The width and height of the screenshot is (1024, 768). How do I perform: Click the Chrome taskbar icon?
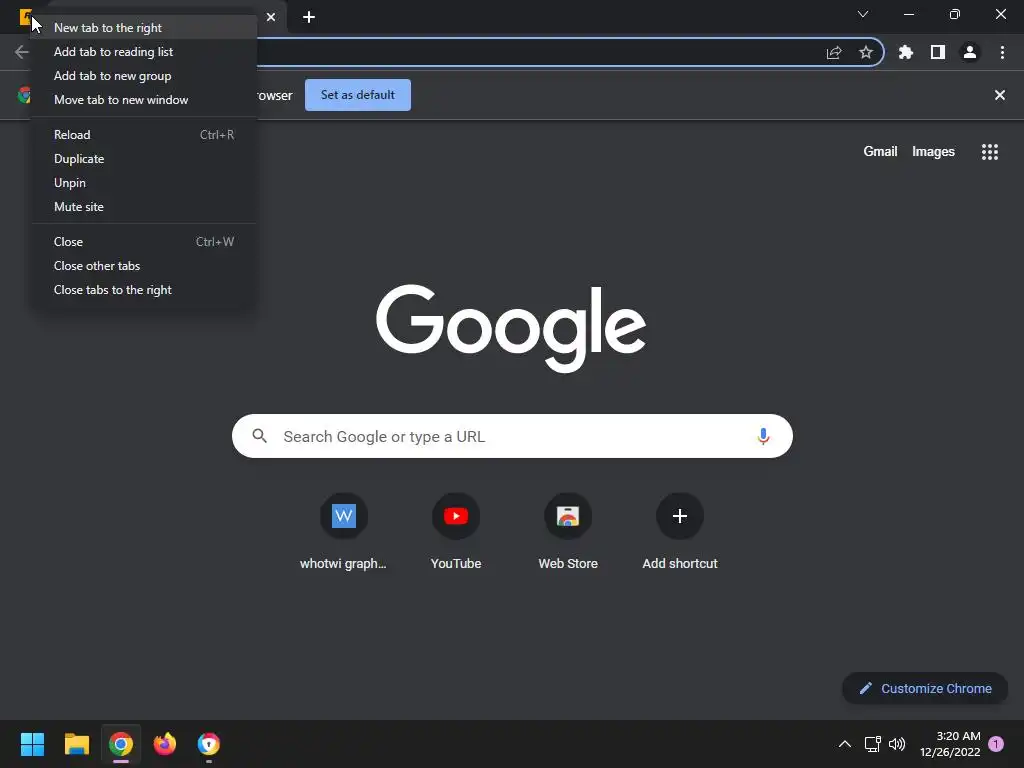coord(121,744)
